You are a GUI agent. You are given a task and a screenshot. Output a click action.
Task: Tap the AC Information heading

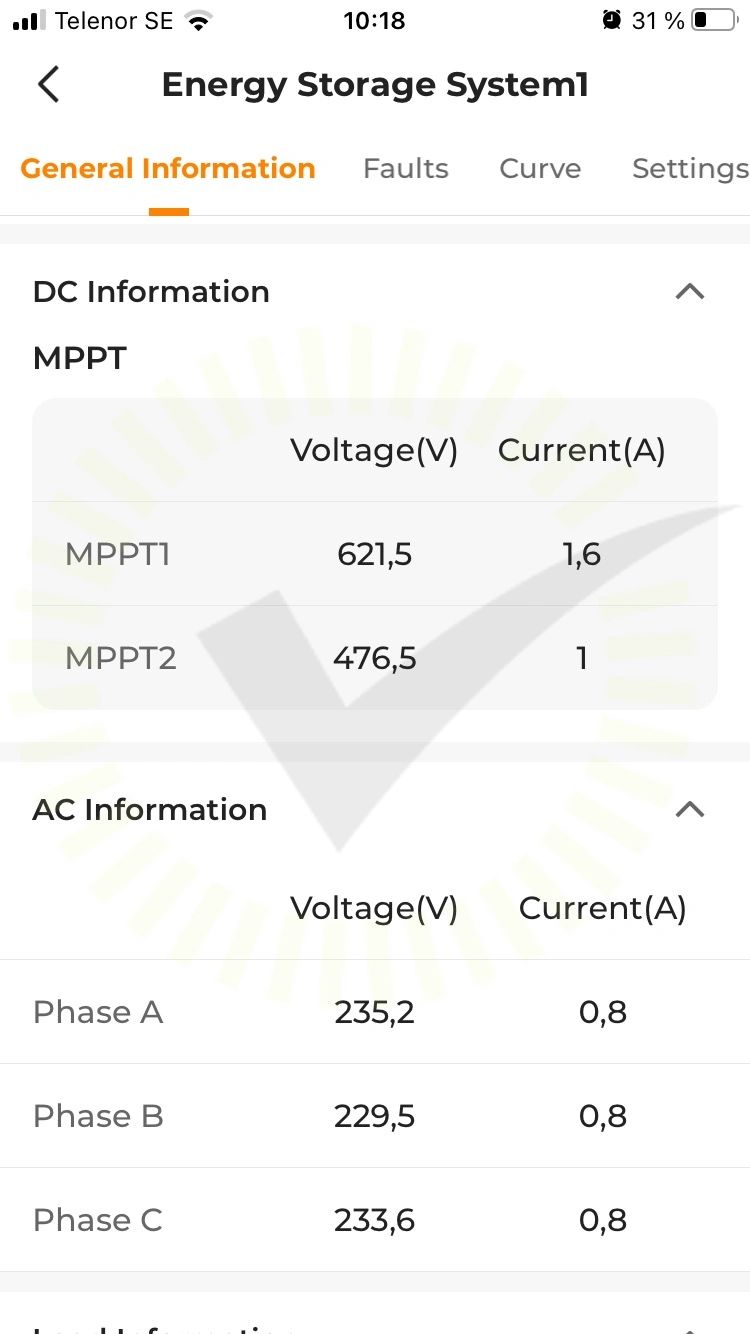click(x=150, y=809)
